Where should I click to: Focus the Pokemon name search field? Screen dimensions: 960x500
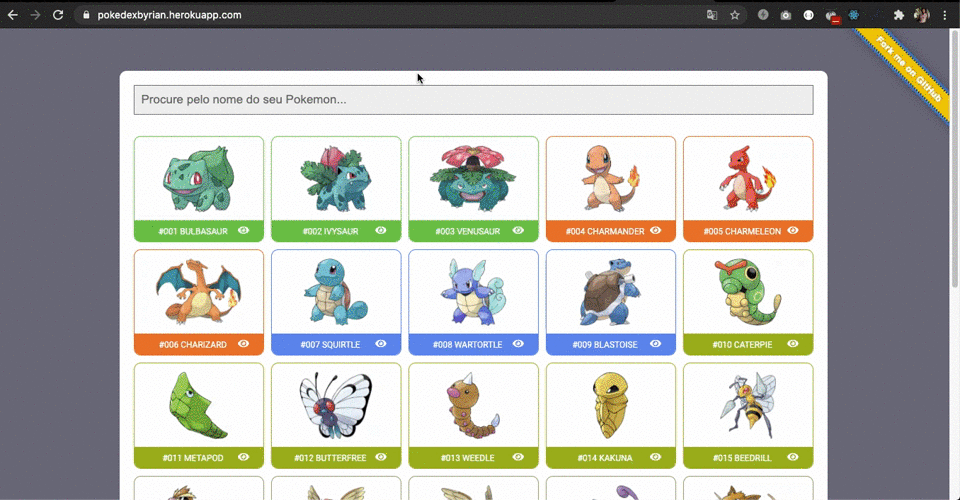473,100
